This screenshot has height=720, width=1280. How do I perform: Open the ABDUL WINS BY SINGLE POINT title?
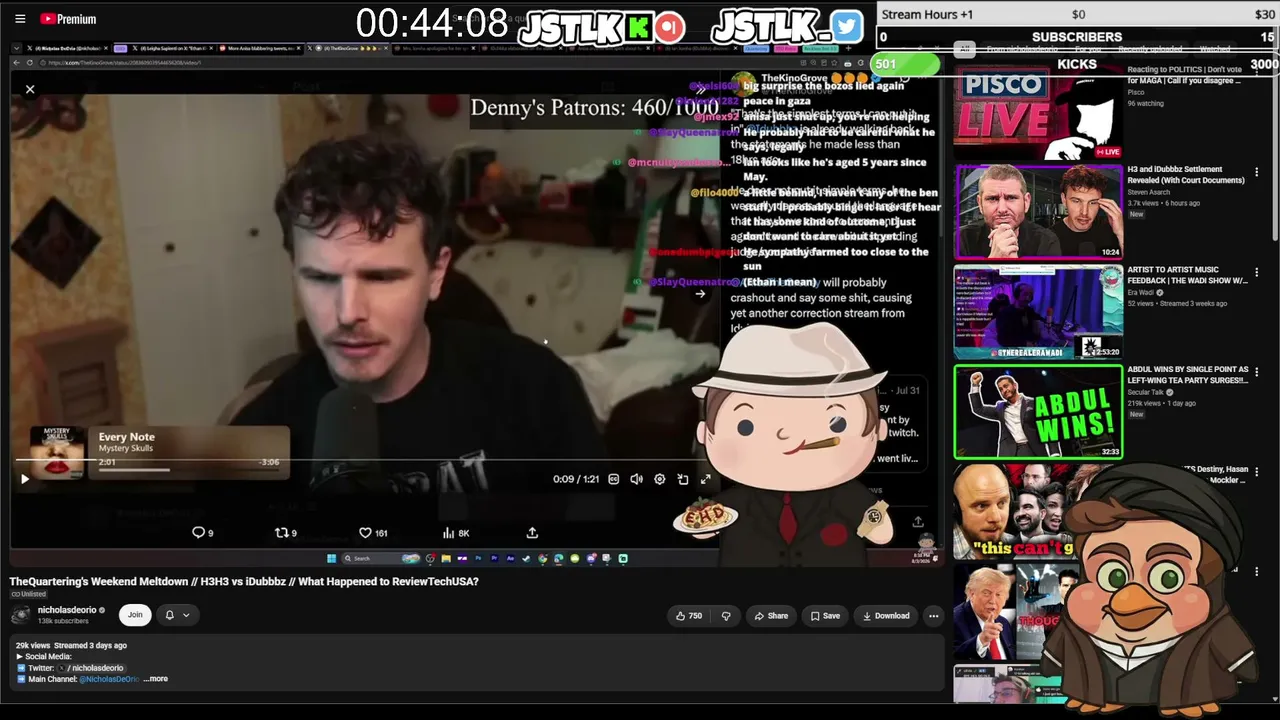1188,374
